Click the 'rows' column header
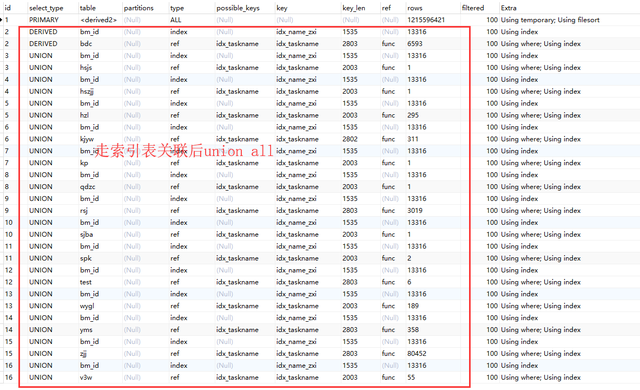640x390 pixels. pyautogui.click(x=415, y=8)
